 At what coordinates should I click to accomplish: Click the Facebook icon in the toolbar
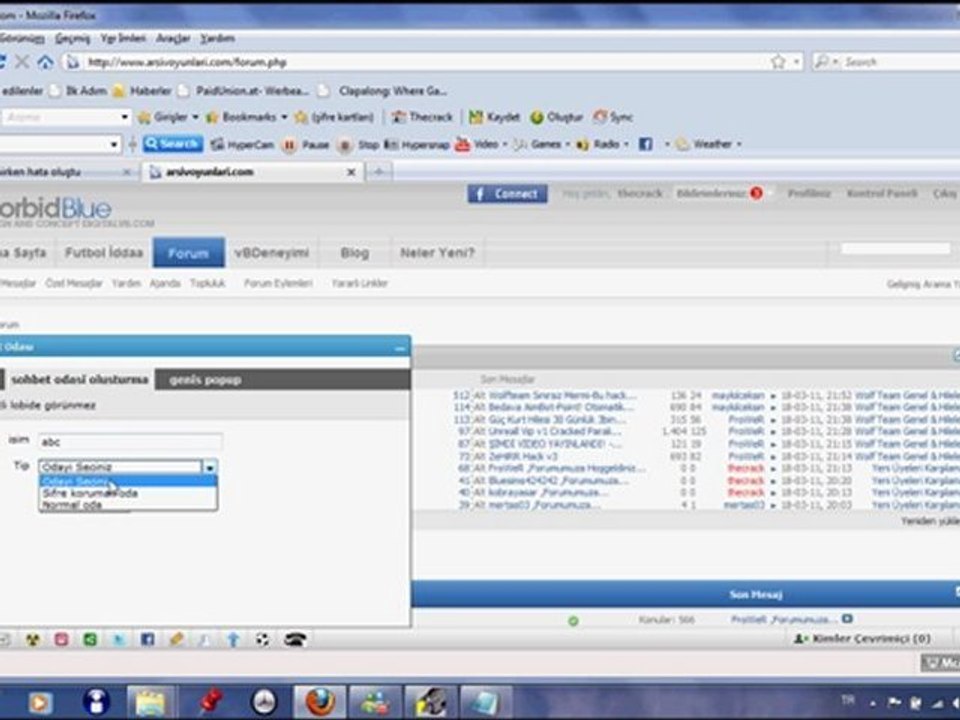(645, 144)
